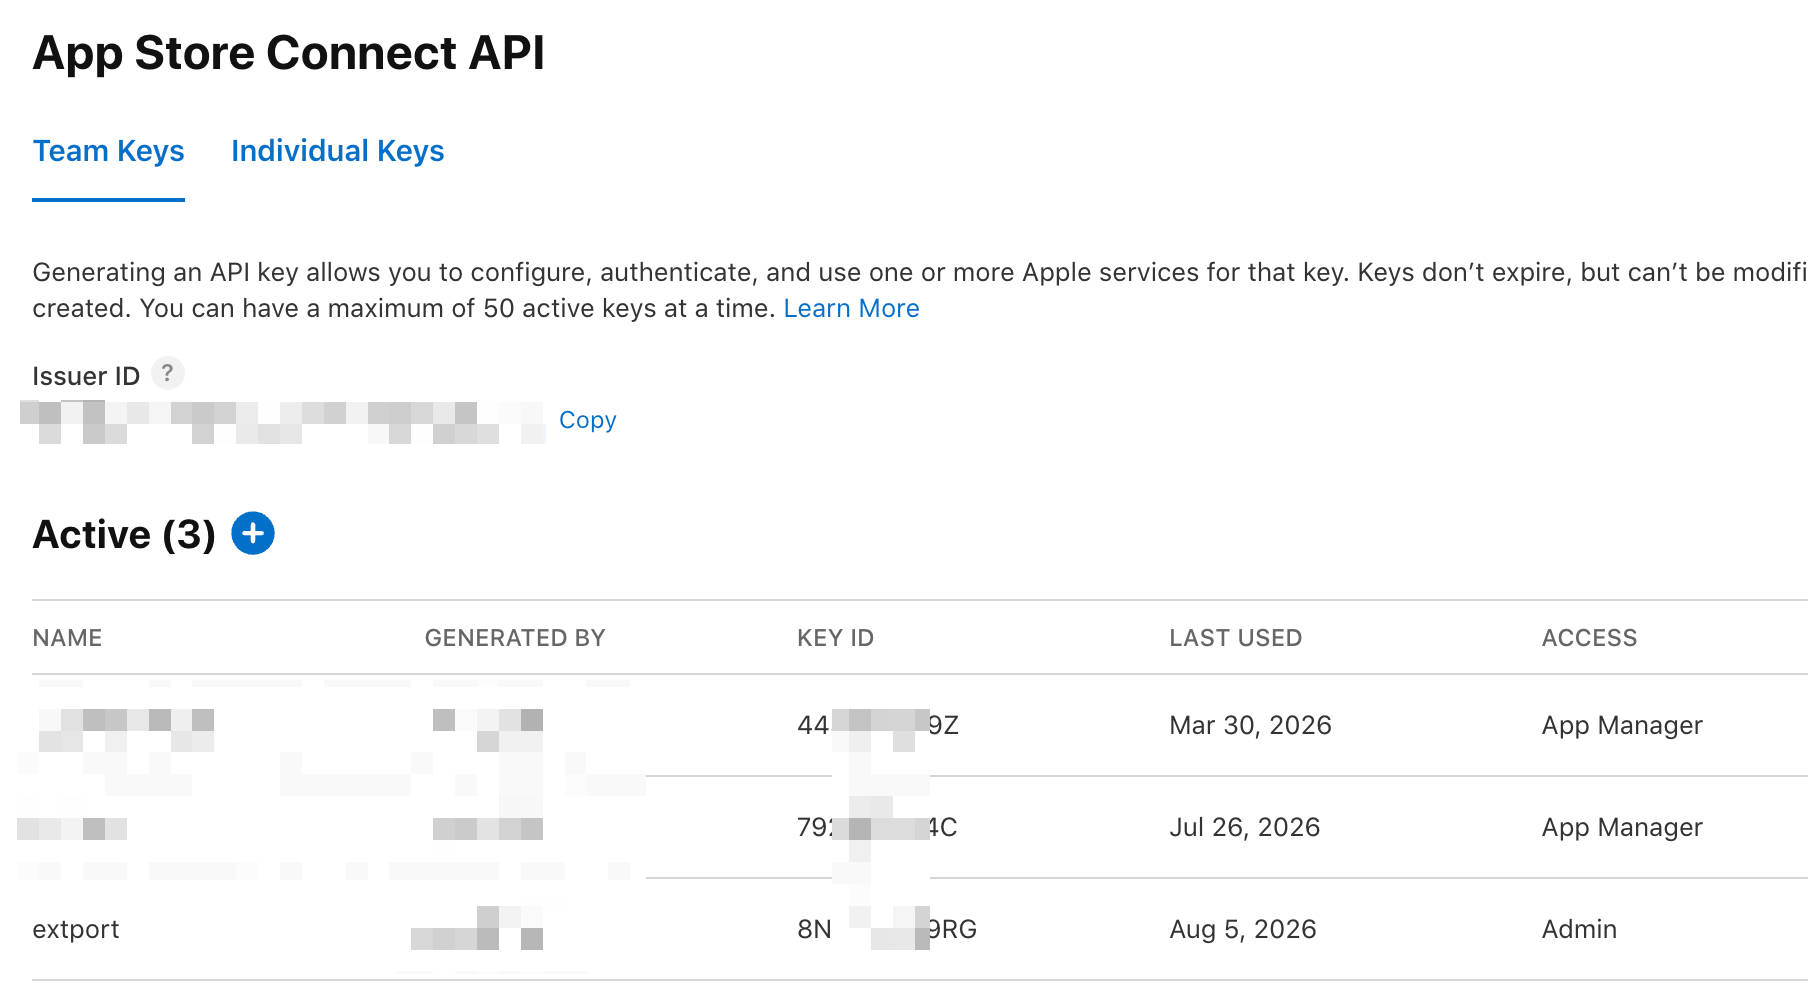Sort by the NAME column header
This screenshot has width=1808, height=1002.
[67, 638]
